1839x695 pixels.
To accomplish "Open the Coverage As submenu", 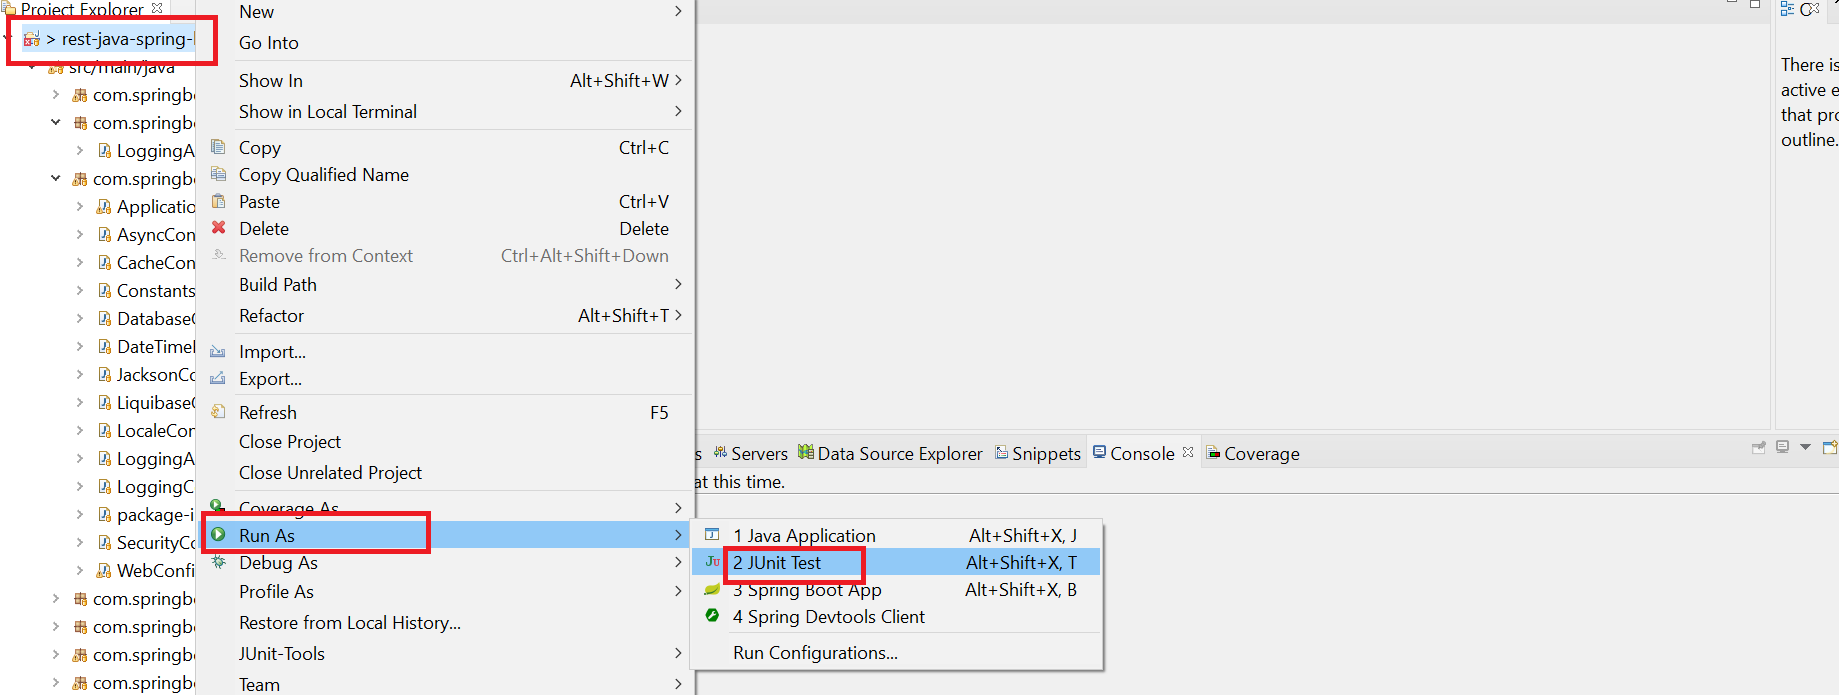I will click(x=446, y=508).
